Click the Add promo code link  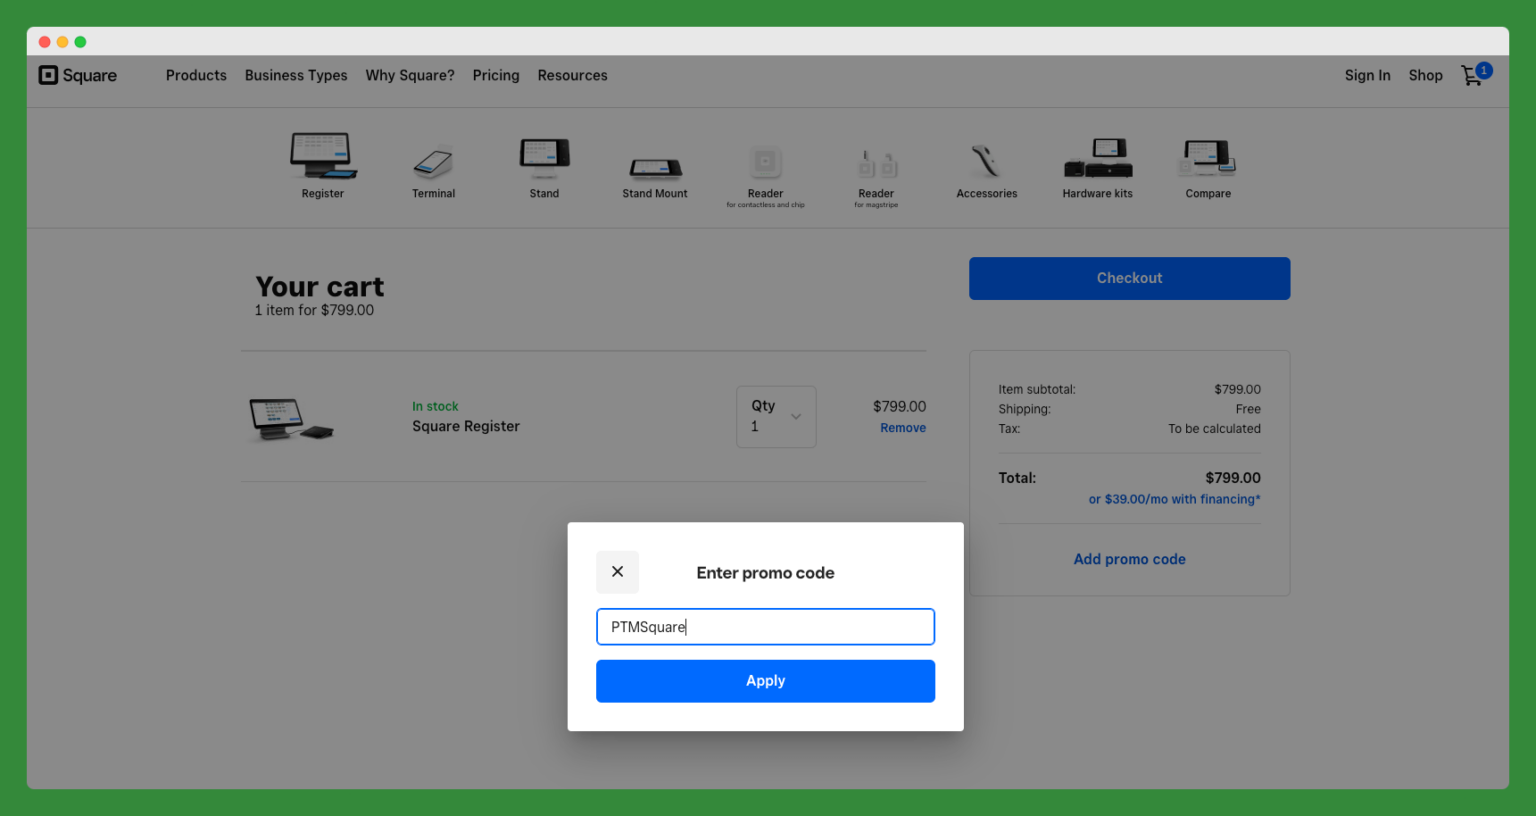(x=1129, y=559)
